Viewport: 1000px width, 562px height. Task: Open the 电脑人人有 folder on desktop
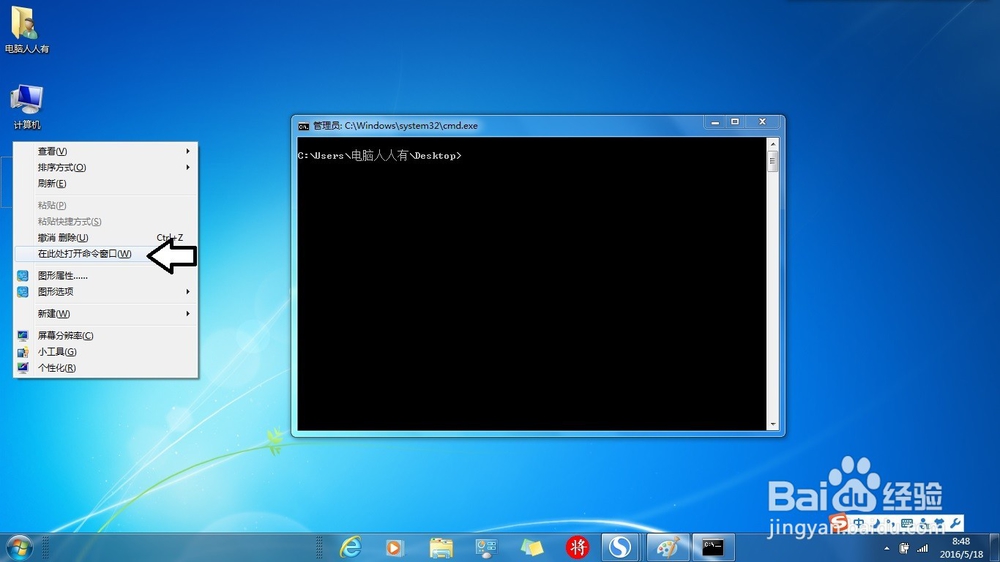pos(26,29)
